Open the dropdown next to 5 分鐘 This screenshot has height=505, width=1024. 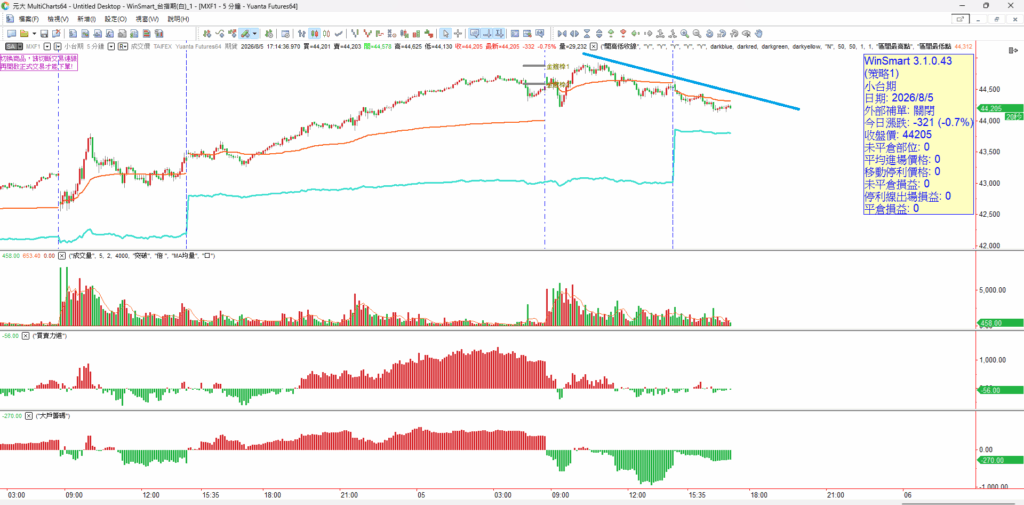point(112,46)
